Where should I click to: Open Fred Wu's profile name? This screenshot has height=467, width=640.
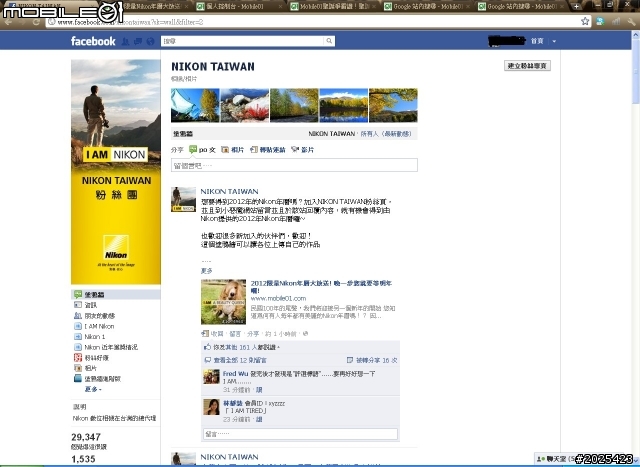tap(236, 374)
